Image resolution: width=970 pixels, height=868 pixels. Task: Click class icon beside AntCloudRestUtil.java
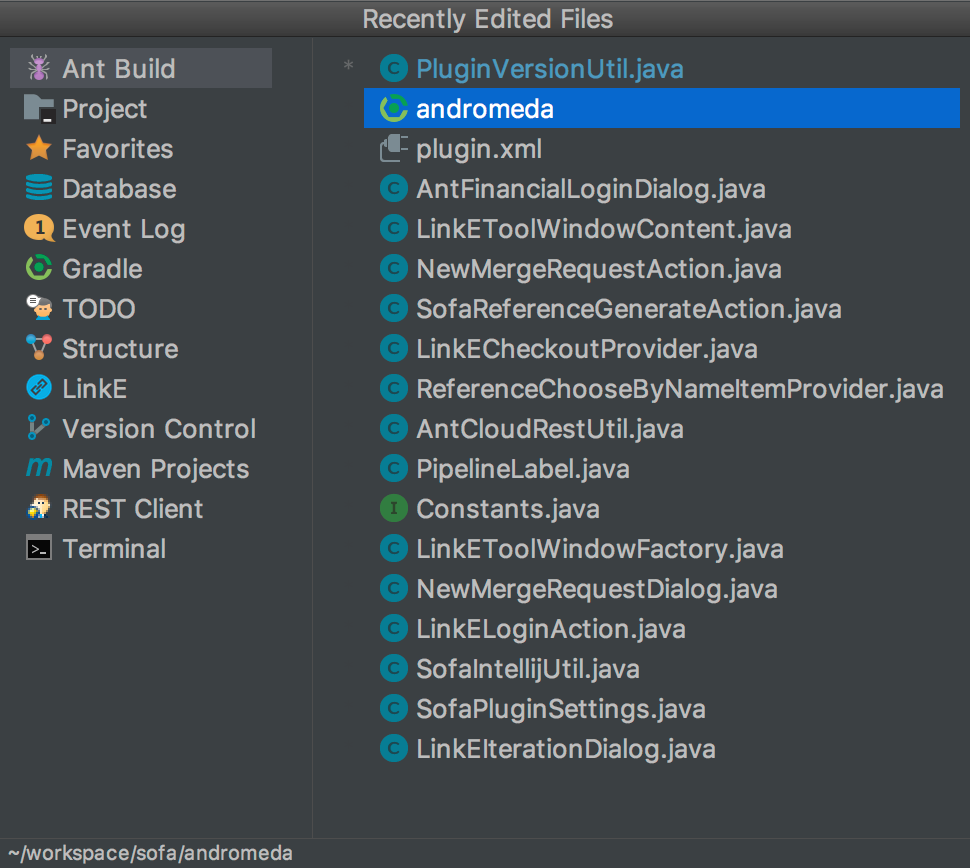(393, 428)
